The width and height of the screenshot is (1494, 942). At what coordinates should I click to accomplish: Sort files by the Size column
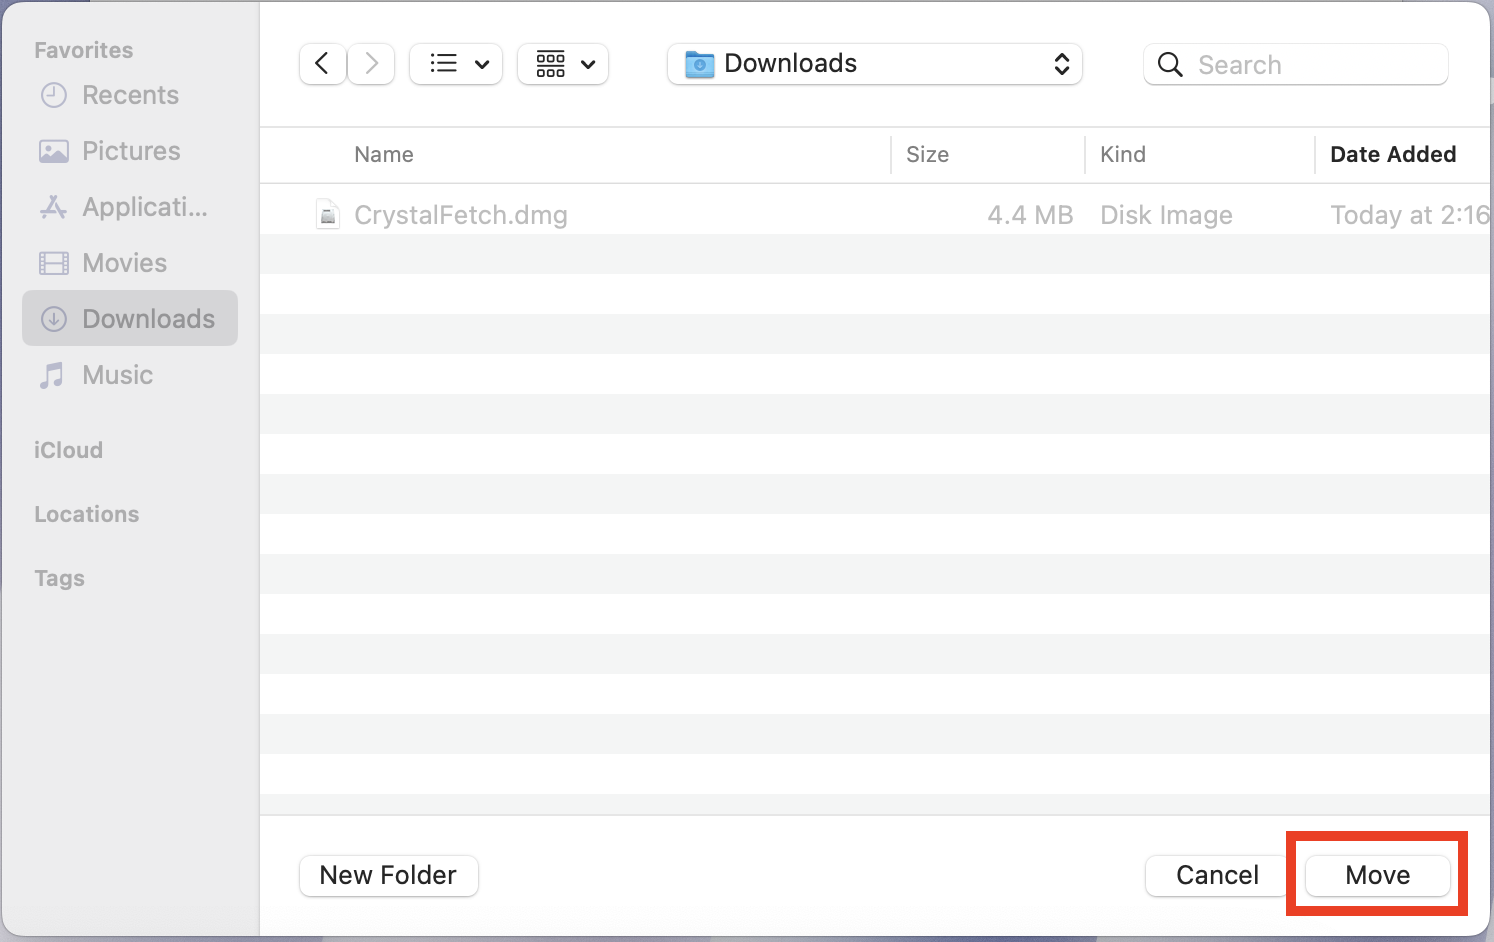[x=927, y=154]
